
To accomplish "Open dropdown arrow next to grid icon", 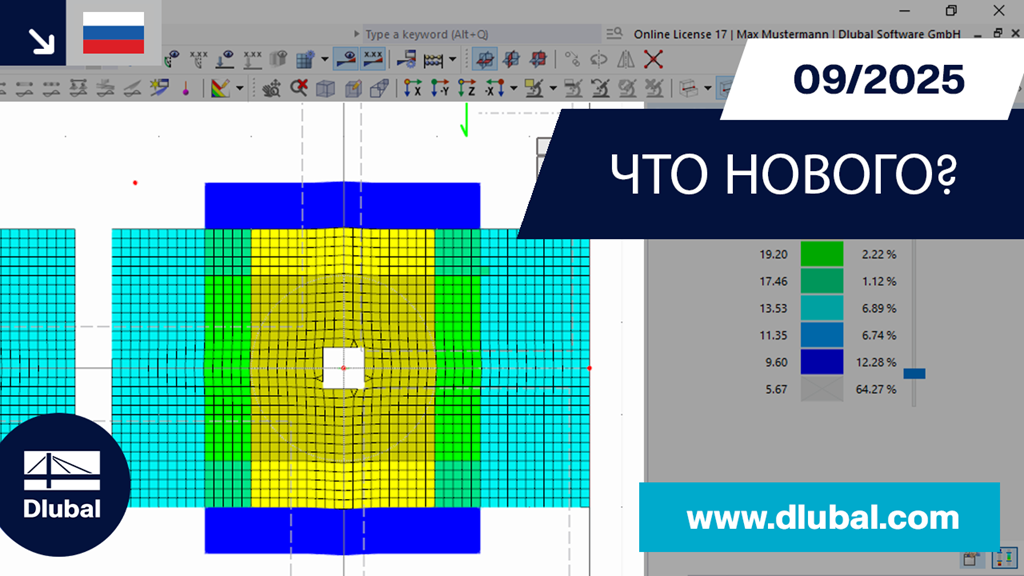I will tap(325, 59).
